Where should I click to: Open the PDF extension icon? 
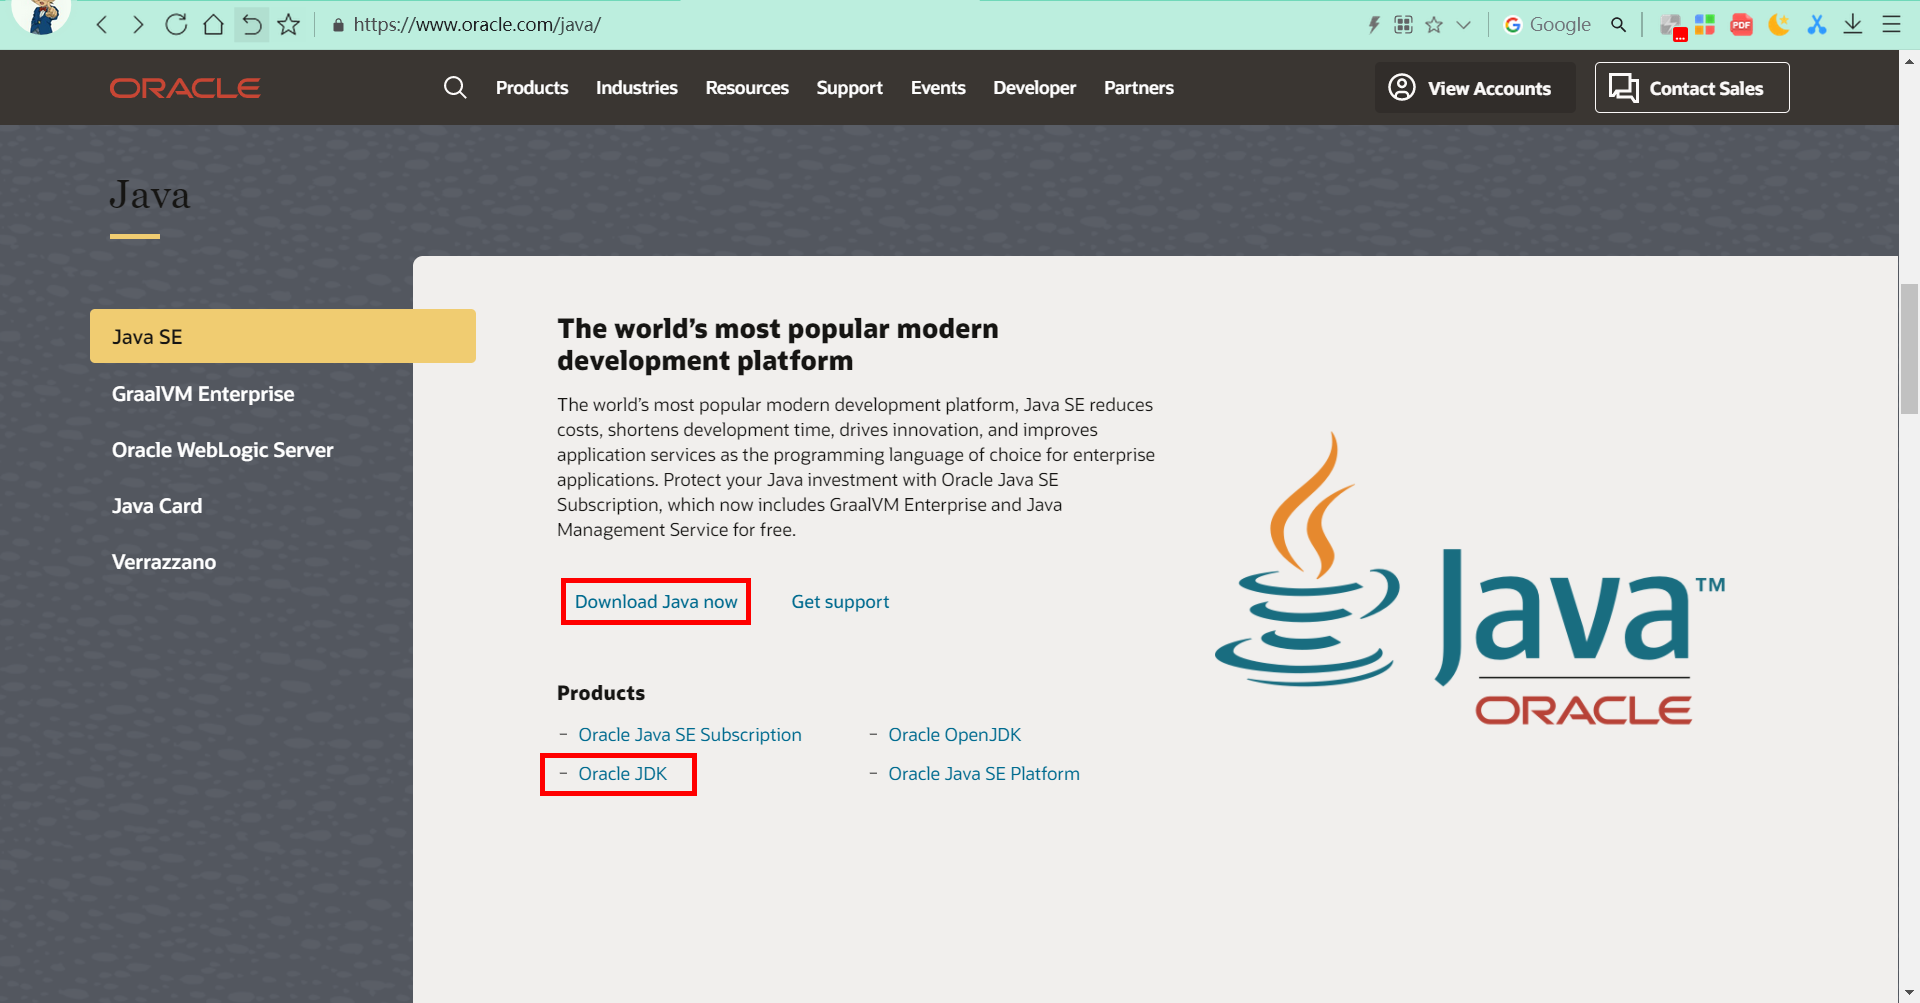(1741, 25)
